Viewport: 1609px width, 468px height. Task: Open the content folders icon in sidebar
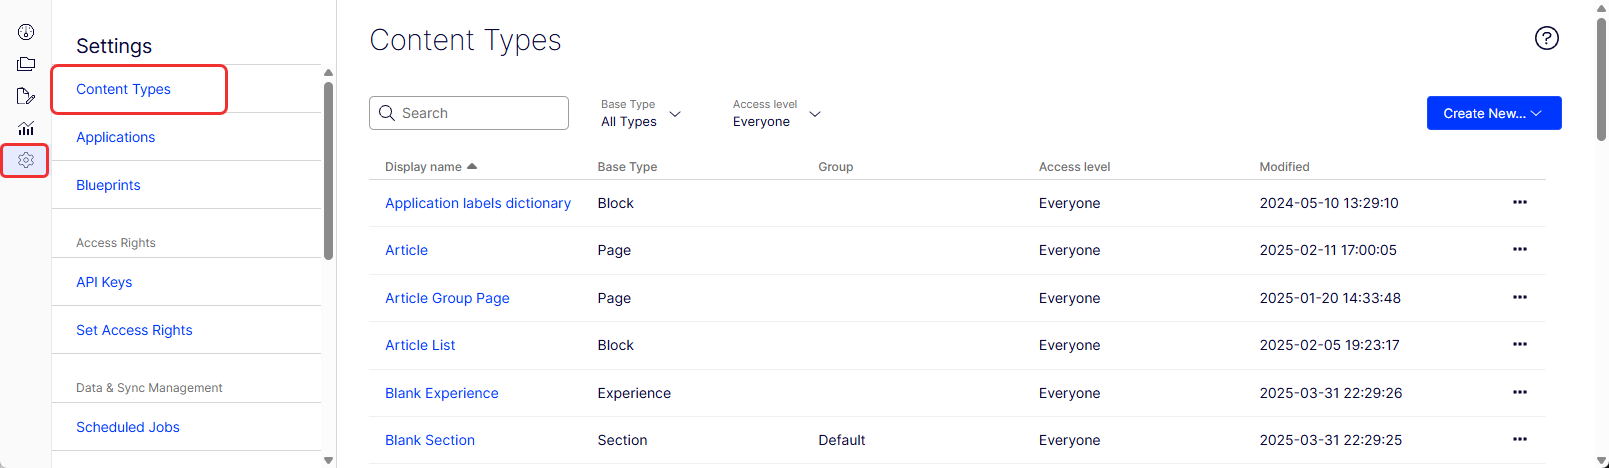pos(26,64)
